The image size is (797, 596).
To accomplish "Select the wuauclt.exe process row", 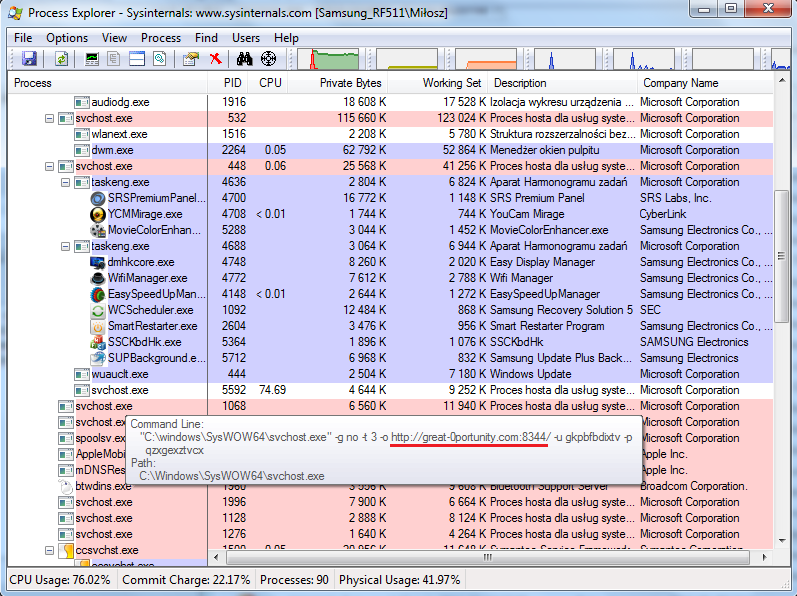I will pos(390,374).
